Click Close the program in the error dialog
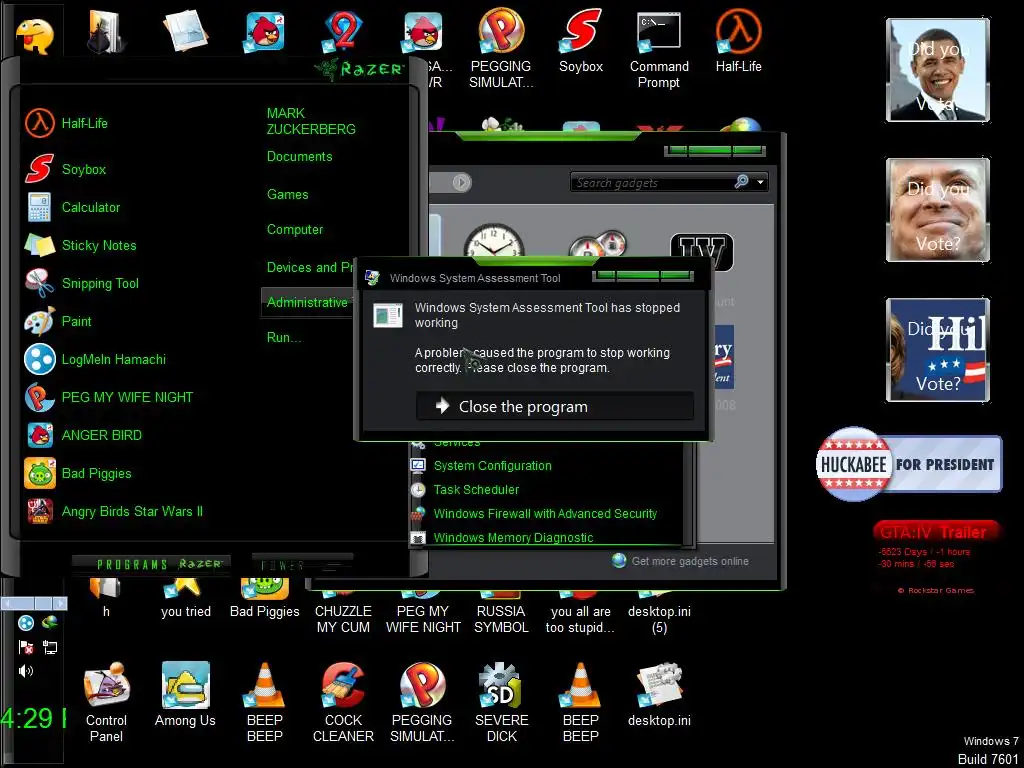The width and height of the screenshot is (1024, 768). tap(555, 406)
